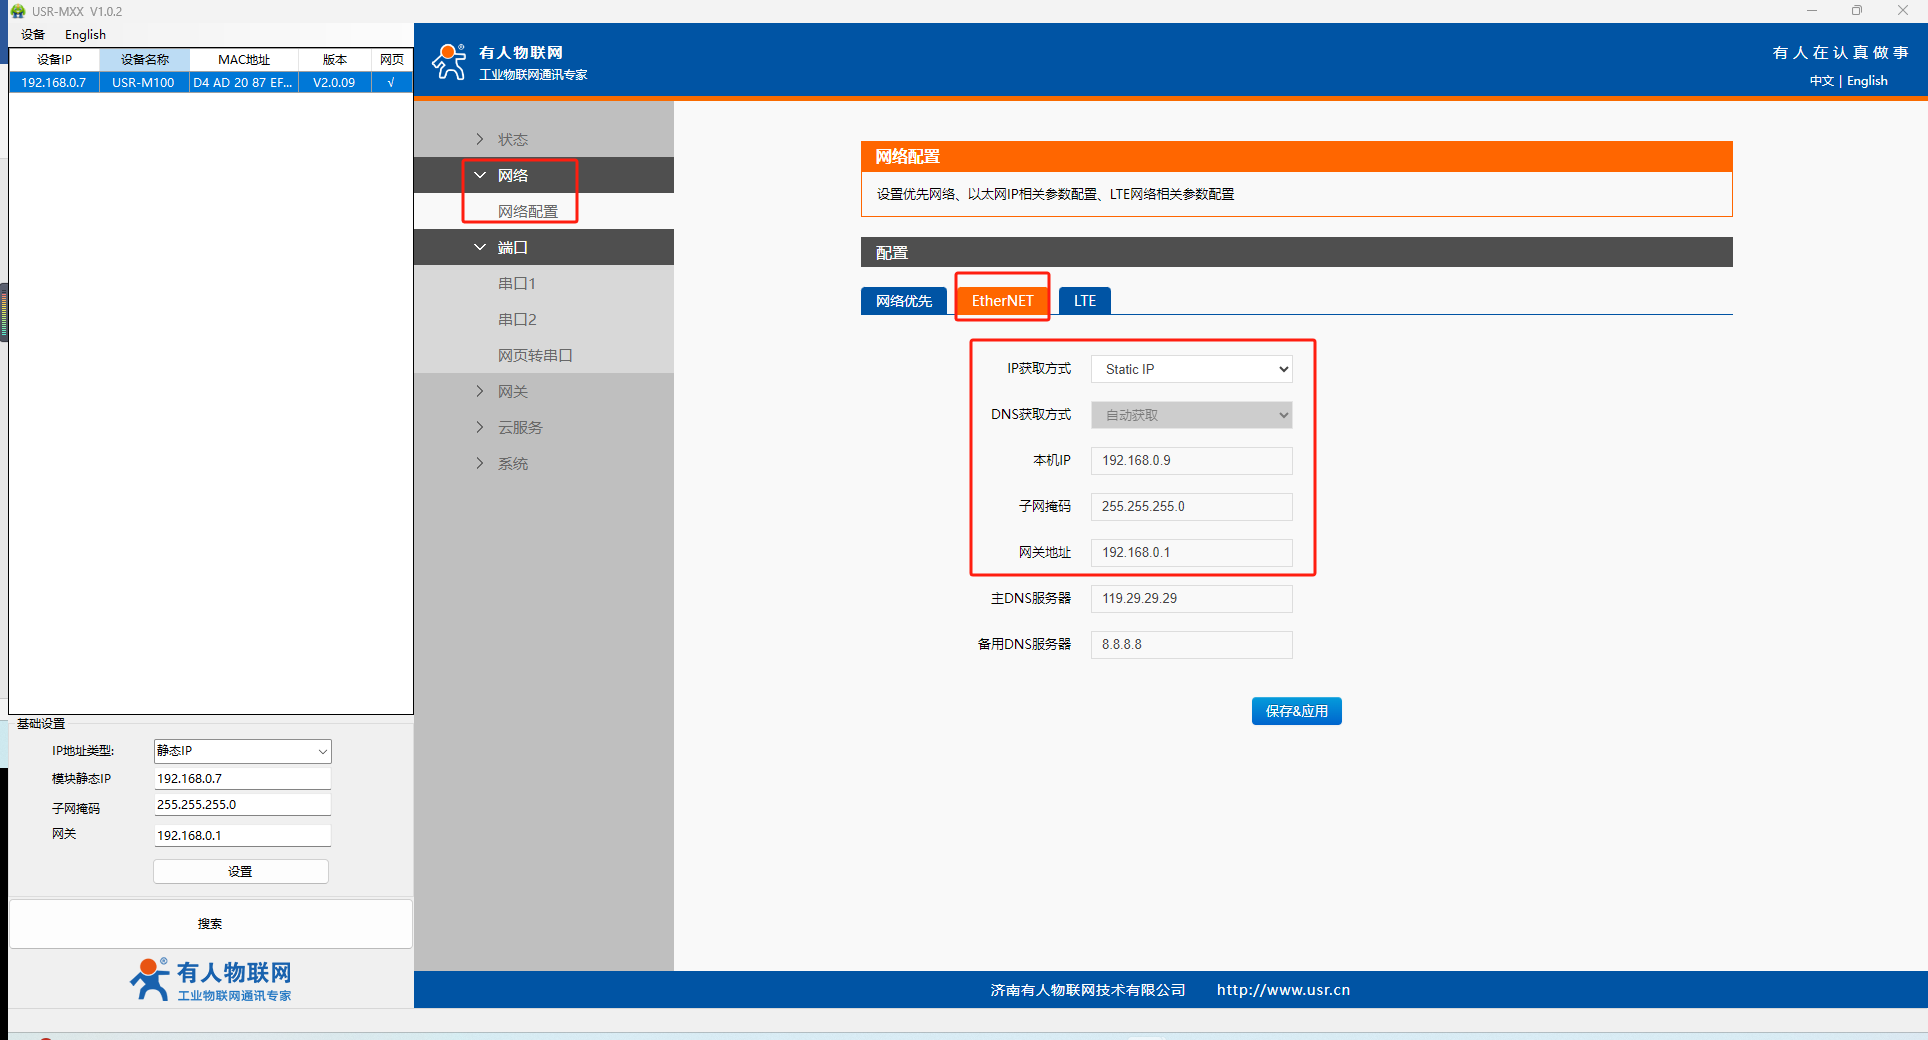Switch to the LTE tab
Screen dimensions: 1928x1040
(1084, 301)
